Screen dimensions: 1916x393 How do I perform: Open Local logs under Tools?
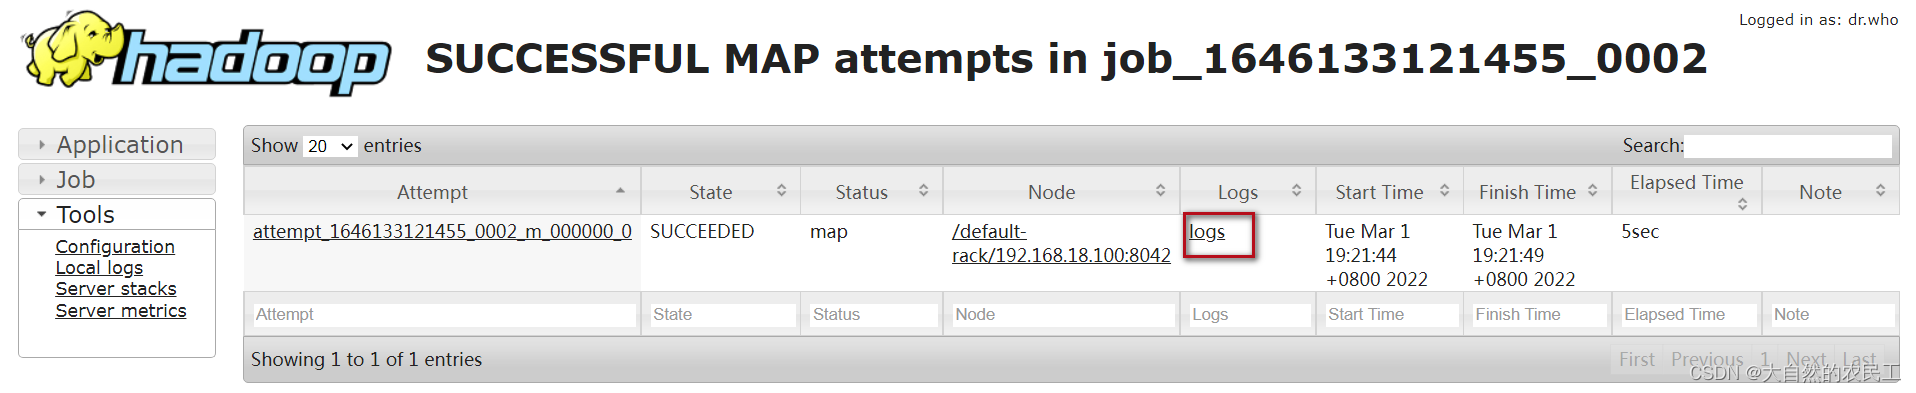pos(99,268)
